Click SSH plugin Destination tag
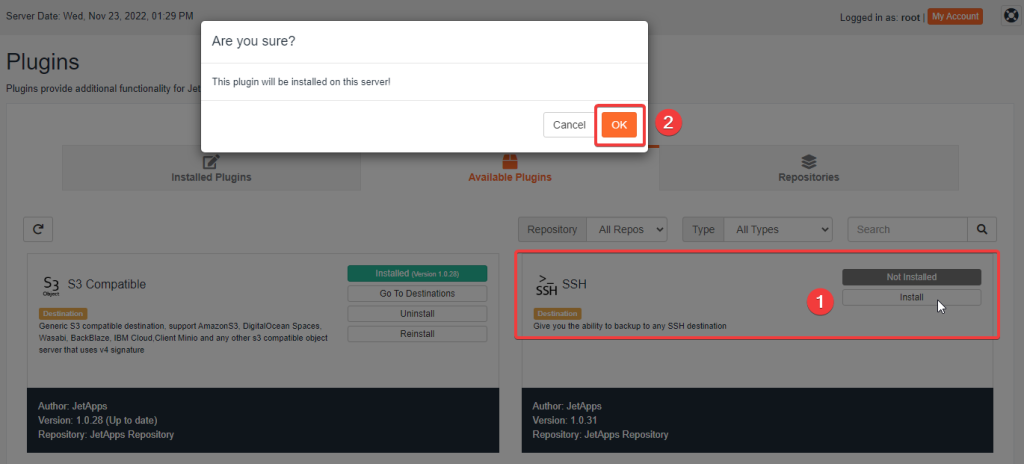 [x=557, y=314]
